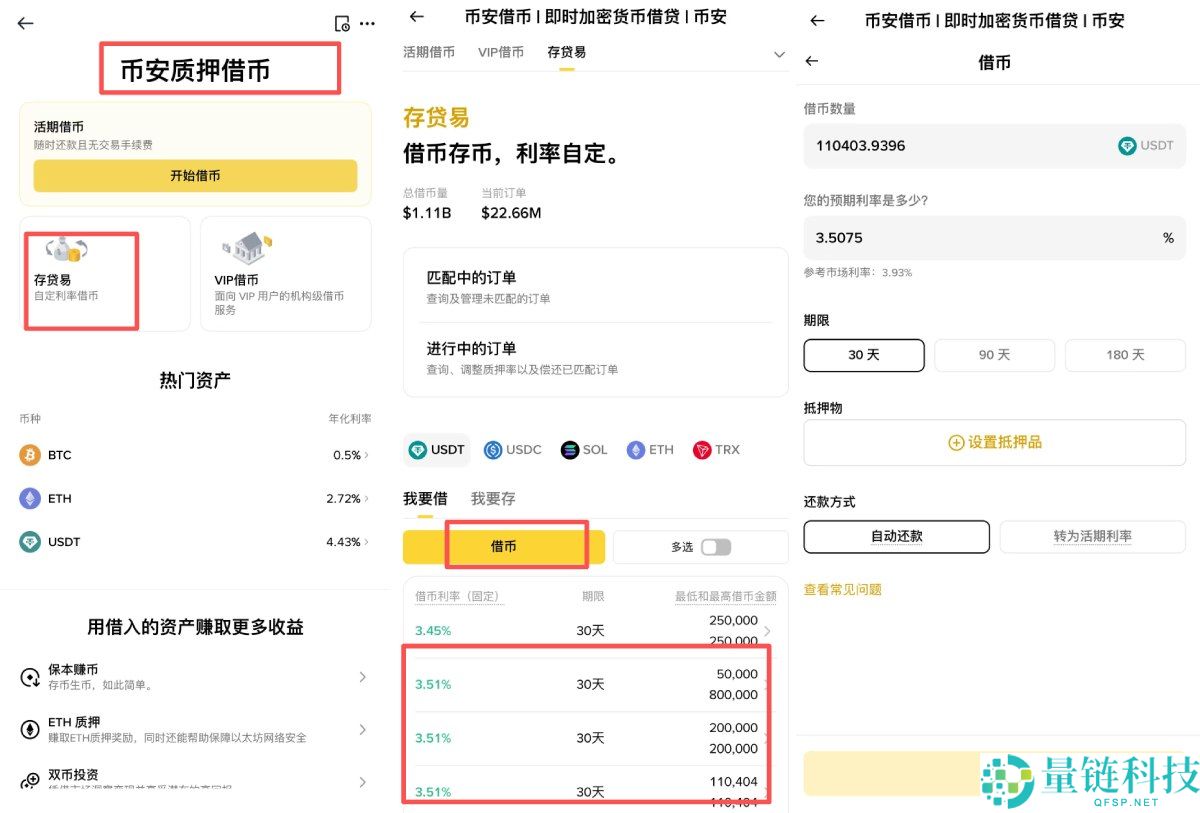Viewport: 1200px width, 813px height.
Task: Click the BTC icon in 热门资产 list
Action: click(x=30, y=454)
